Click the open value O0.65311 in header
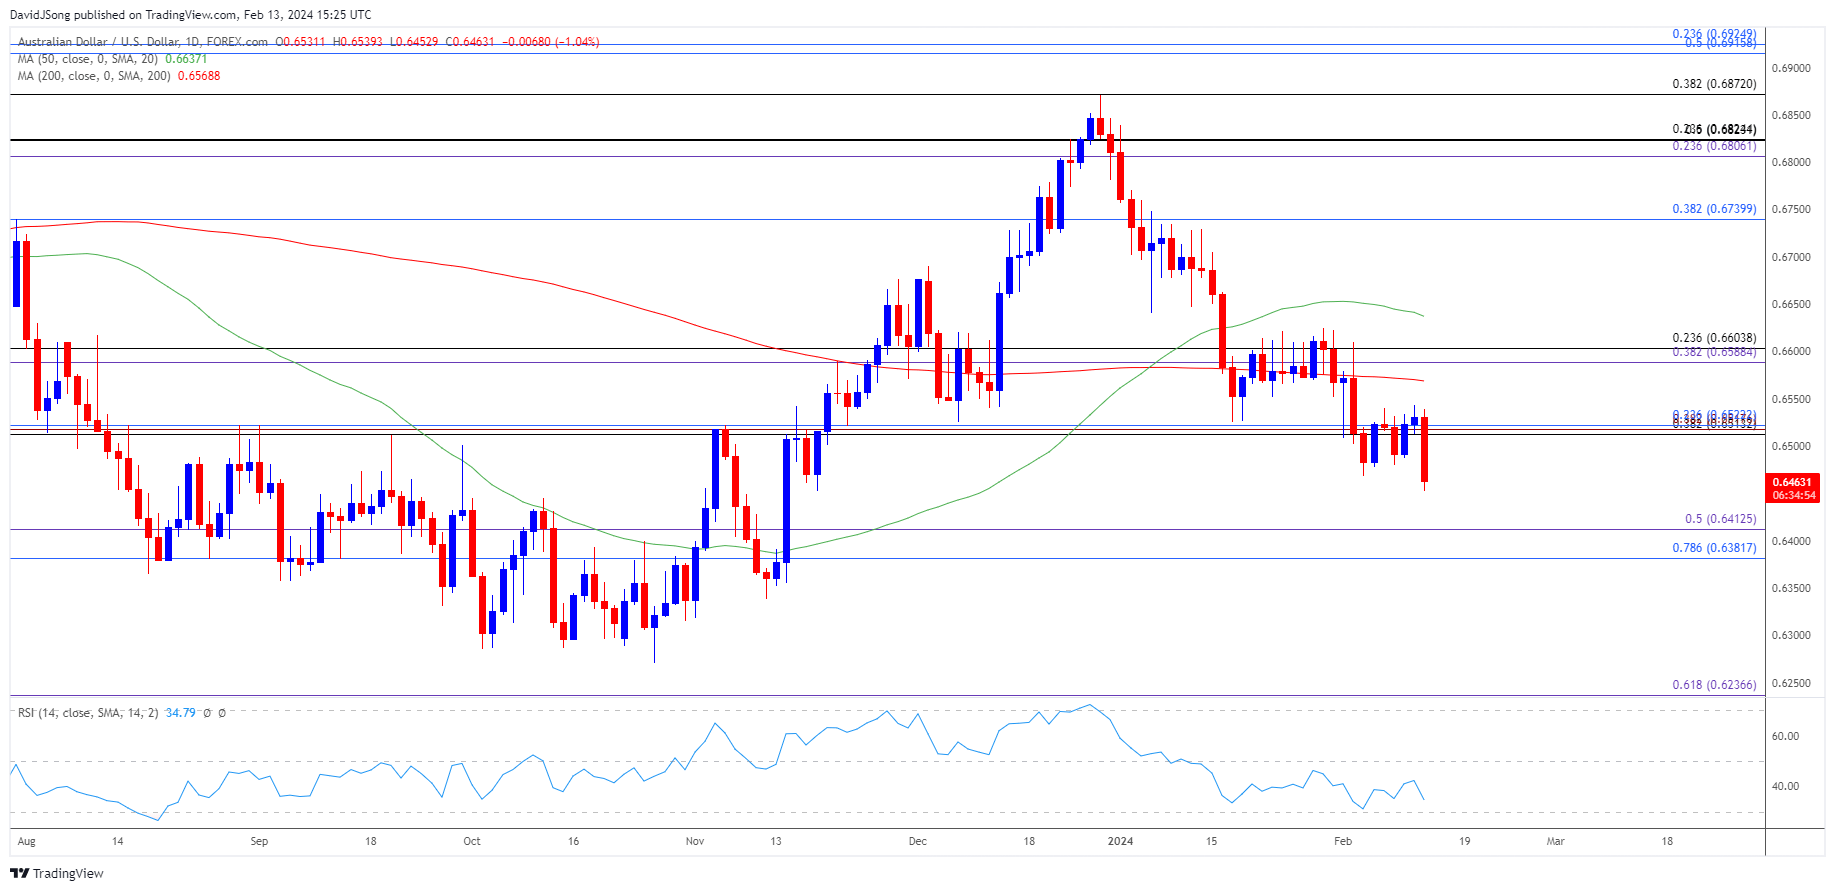 coord(301,42)
